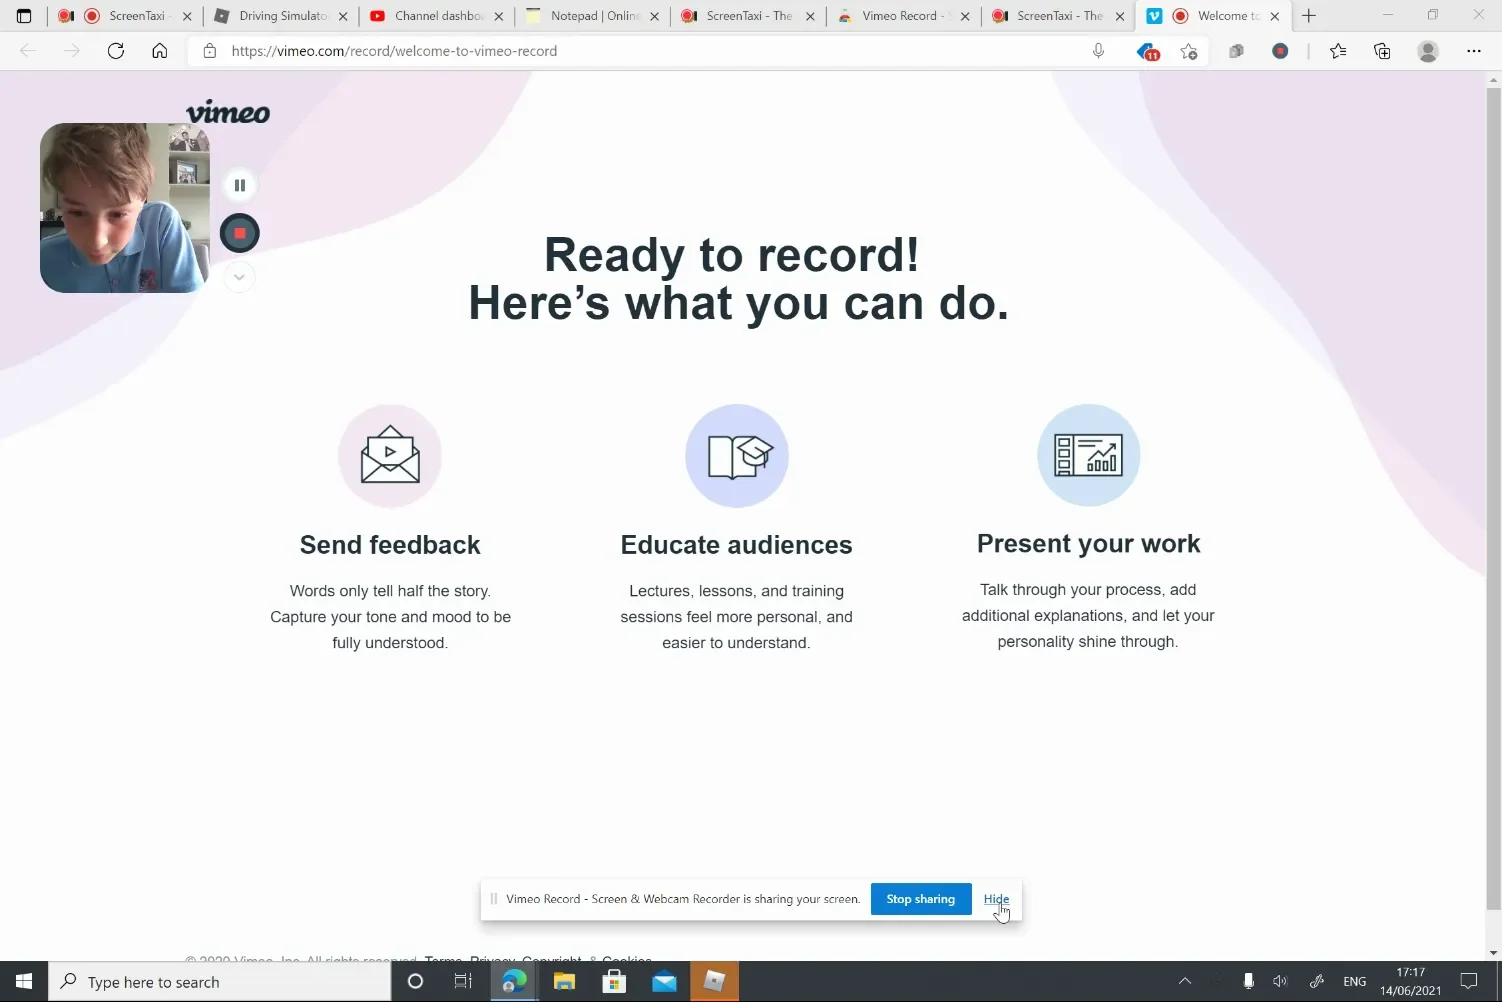Hide the screen sharing notification bar
Viewport: 1502px width, 1002px height.
996,899
